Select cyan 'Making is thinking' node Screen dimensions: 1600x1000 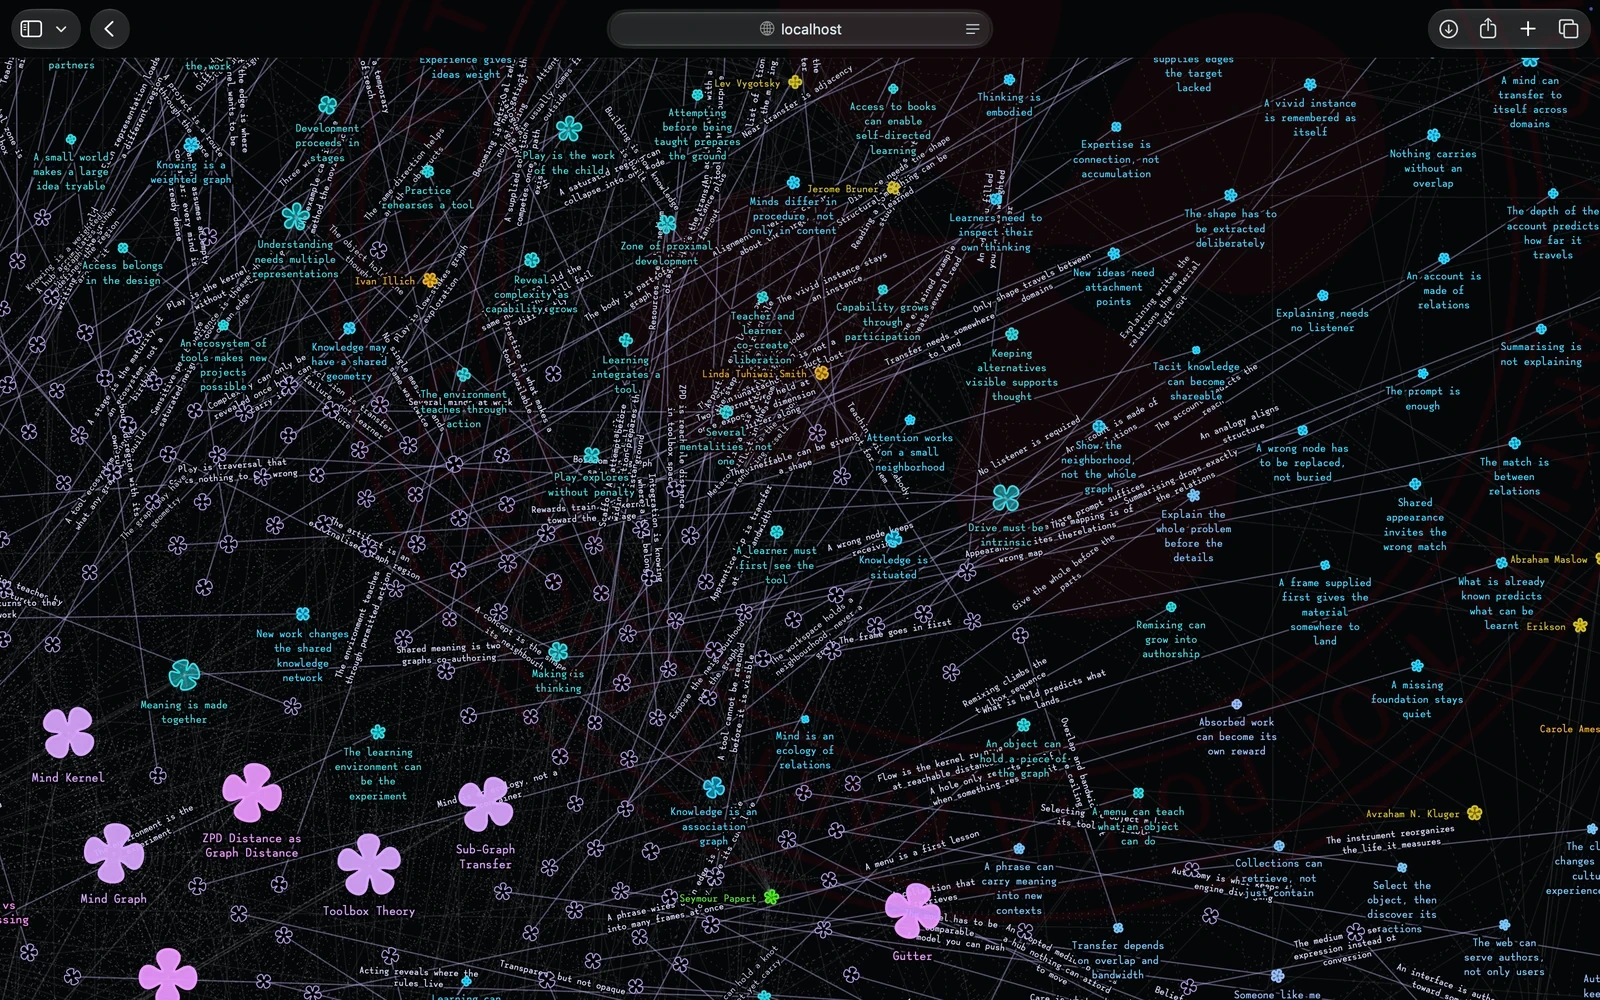[x=558, y=653]
